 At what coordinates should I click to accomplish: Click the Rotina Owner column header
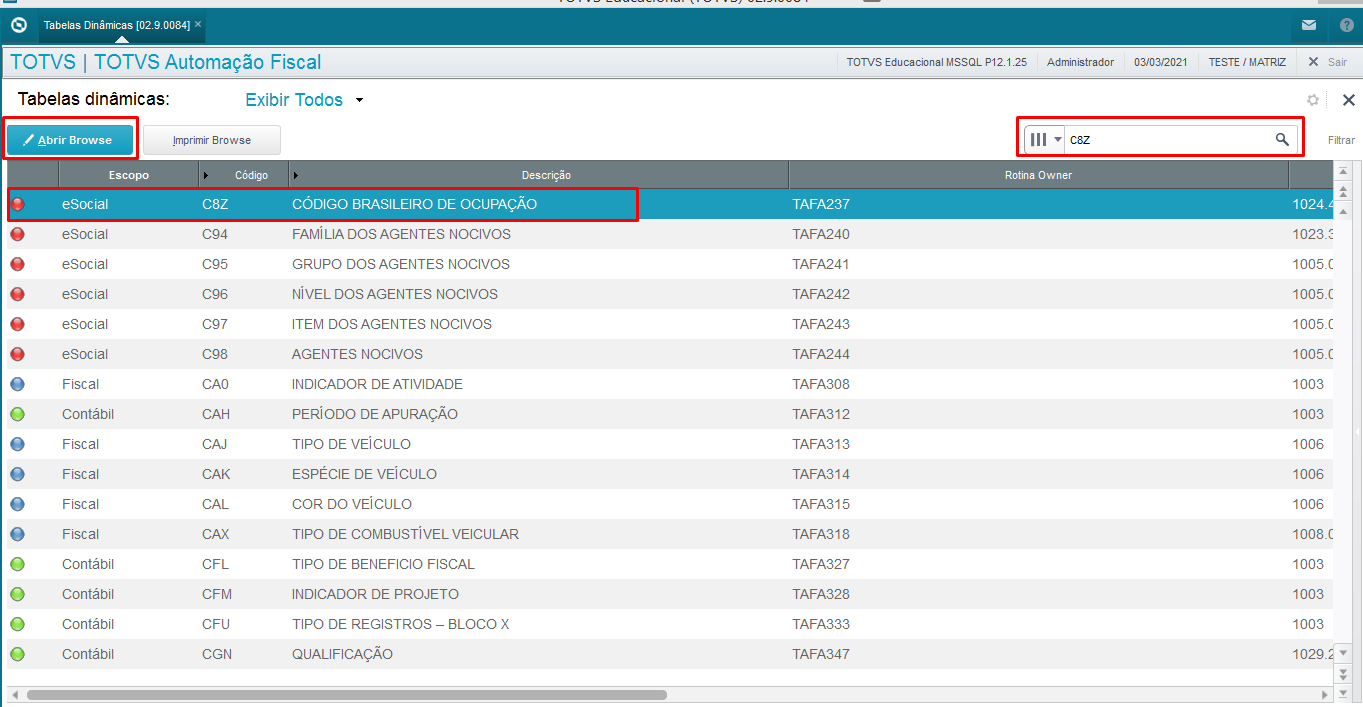1038,175
